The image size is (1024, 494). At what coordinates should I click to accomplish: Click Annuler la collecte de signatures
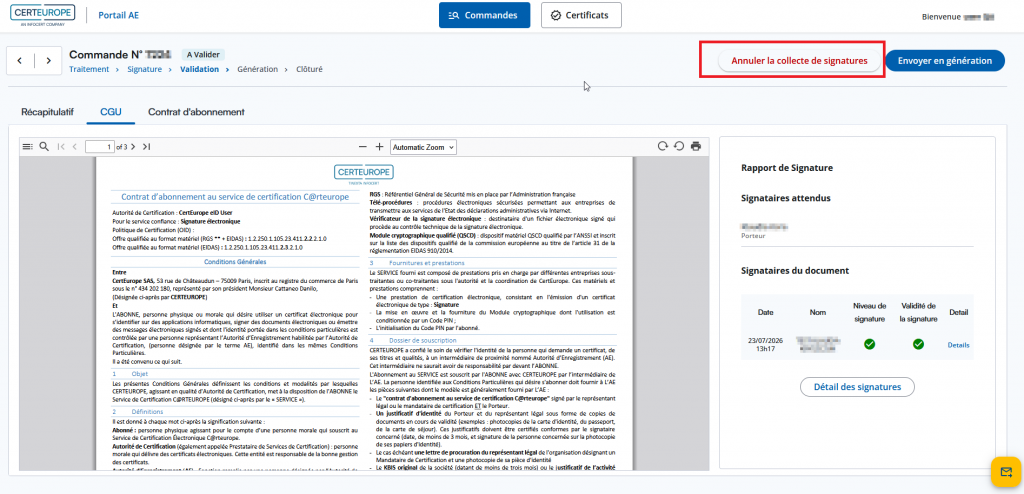pyautogui.click(x=799, y=60)
